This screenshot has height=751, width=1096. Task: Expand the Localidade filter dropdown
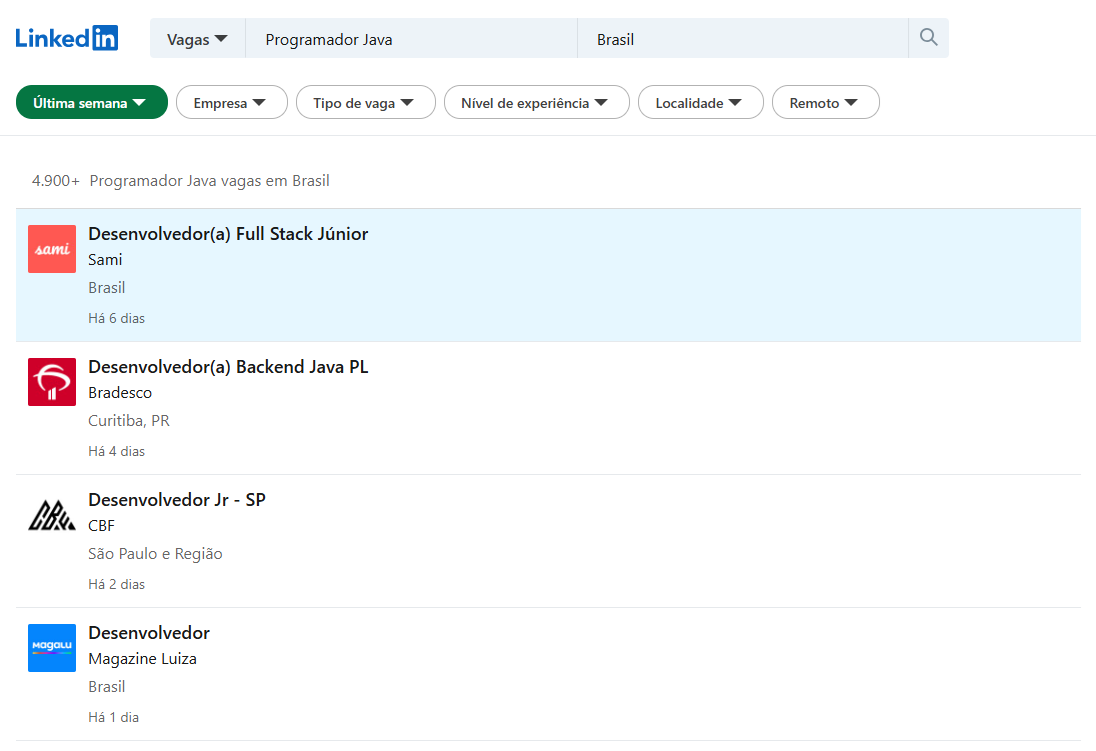click(x=700, y=103)
